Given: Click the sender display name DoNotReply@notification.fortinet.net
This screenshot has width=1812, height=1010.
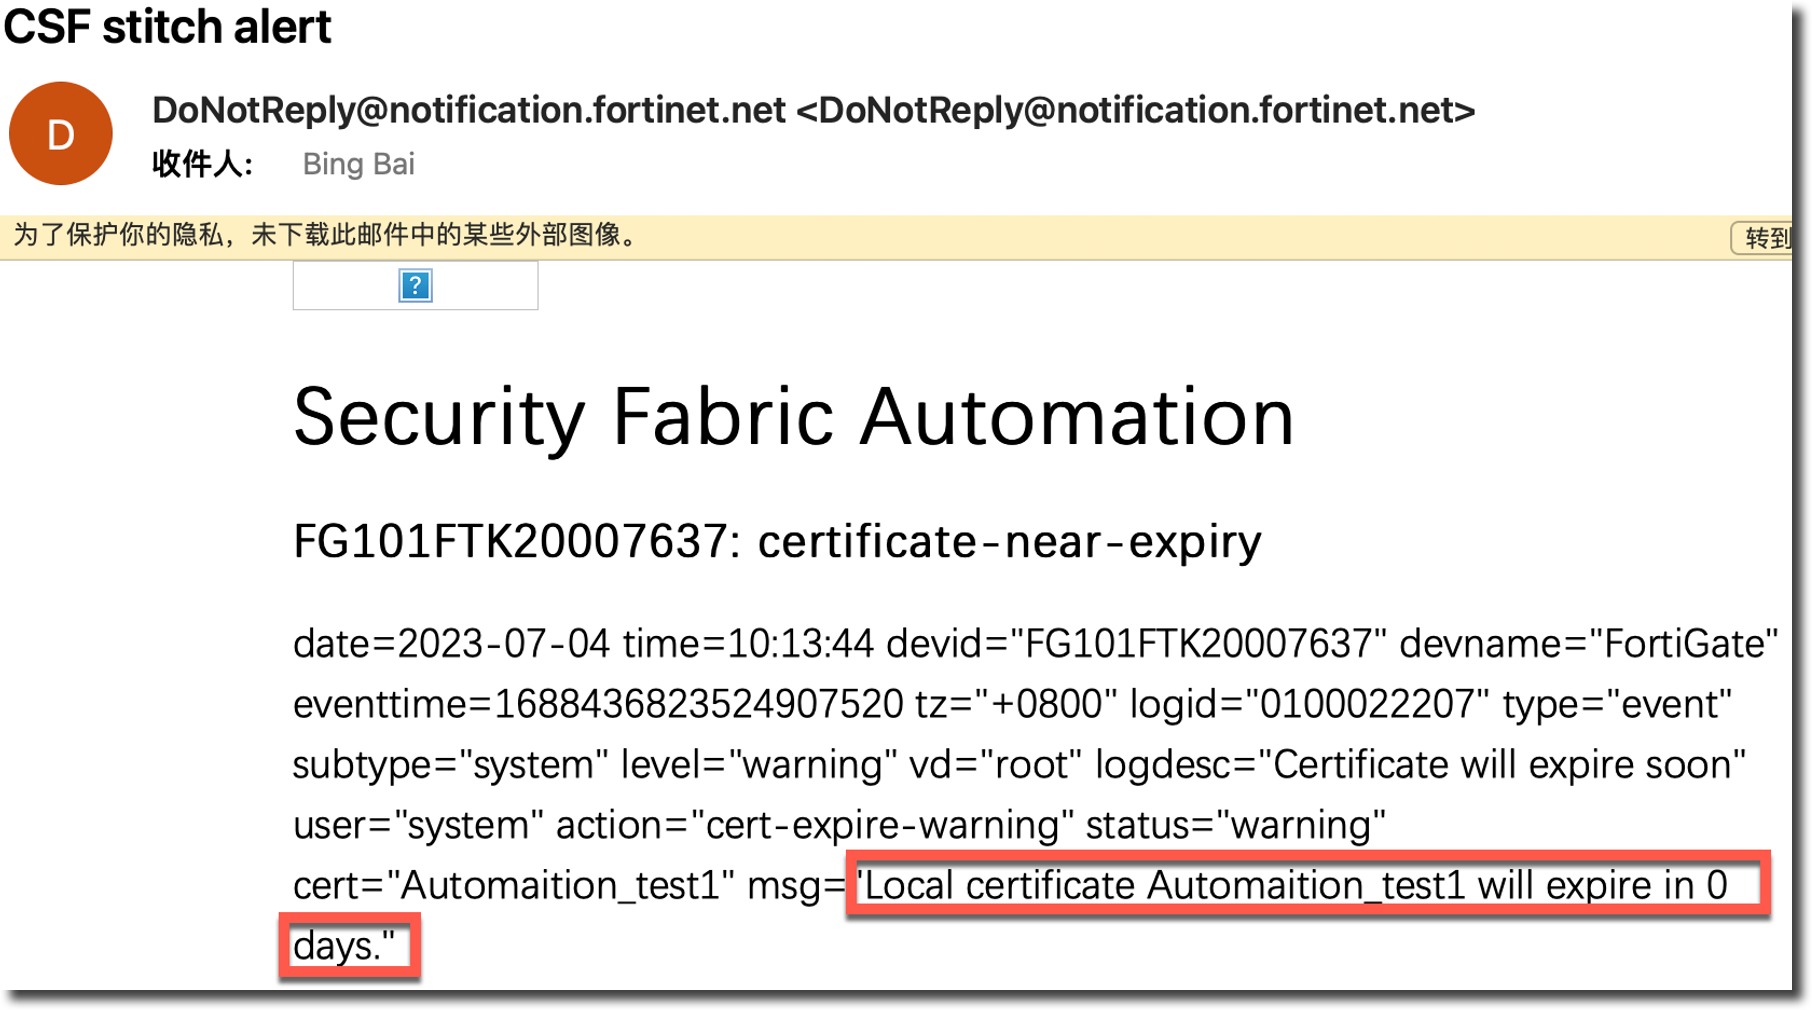Looking at the screenshot, I should tap(468, 110).
